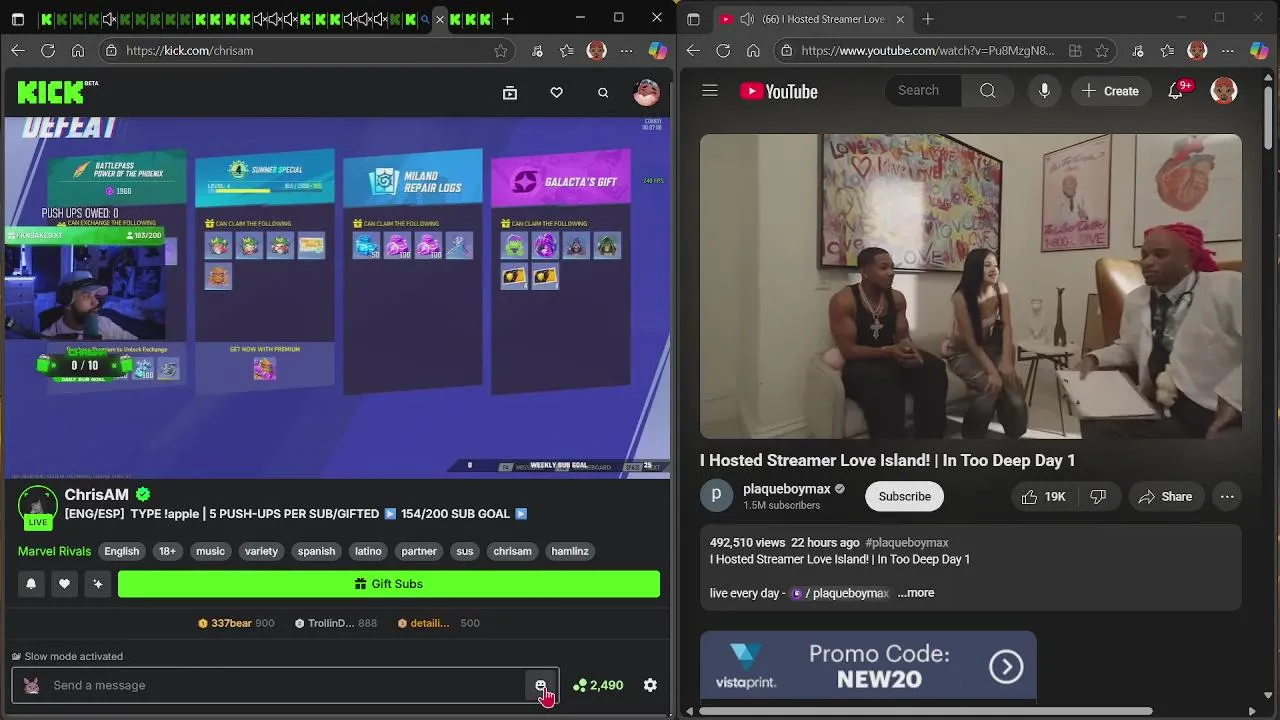
Task: Favorite the Kick page with star icon
Action: coord(500,50)
